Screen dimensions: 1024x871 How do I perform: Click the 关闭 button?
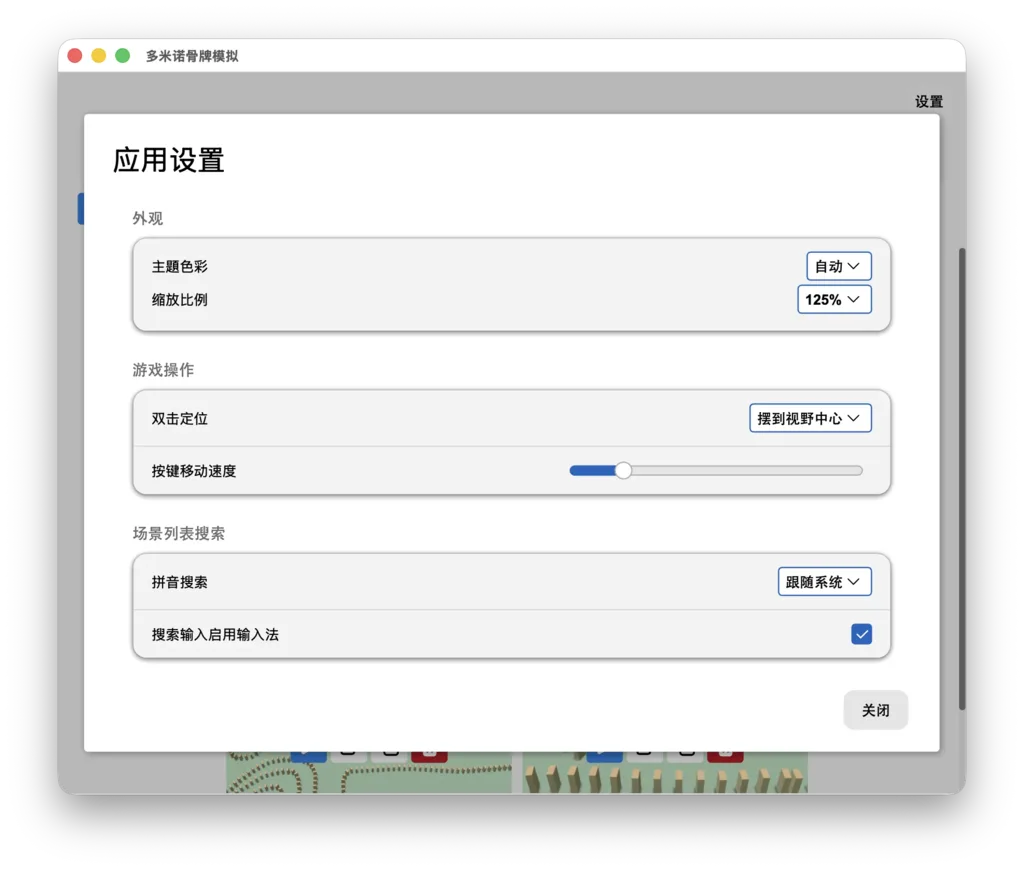[875, 710]
